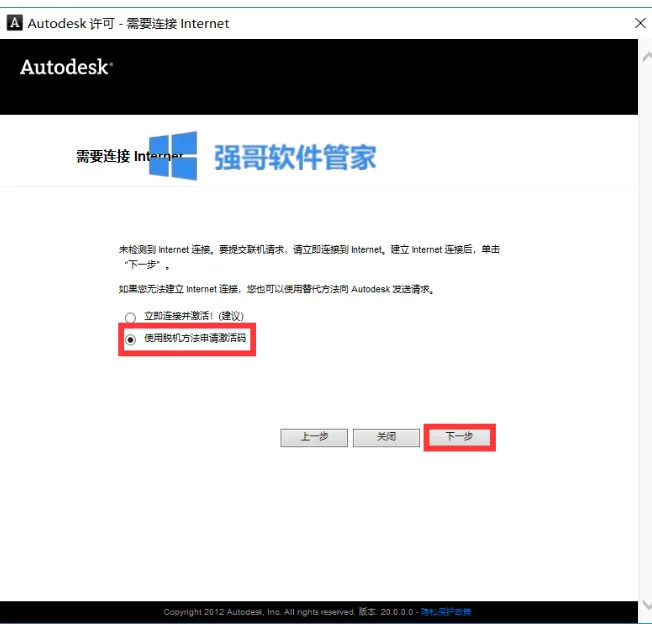Viewport: 652px width, 624px height.
Task: Click the Autodesk logo in the black header
Action: pyautogui.click(x=67, y=67)
